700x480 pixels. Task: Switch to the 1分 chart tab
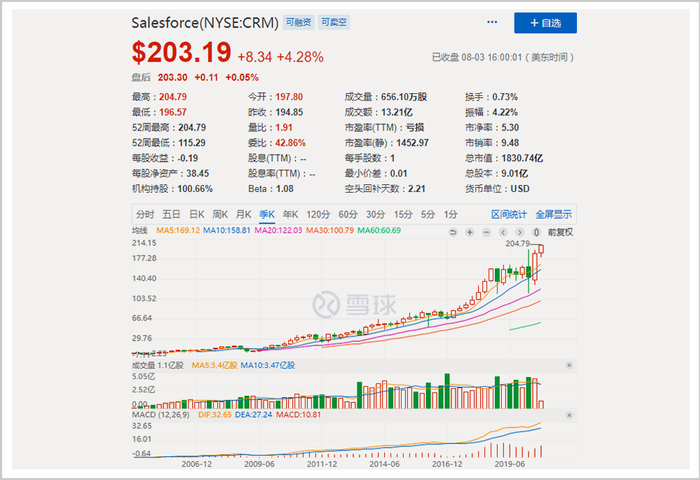tap(450, 215)
